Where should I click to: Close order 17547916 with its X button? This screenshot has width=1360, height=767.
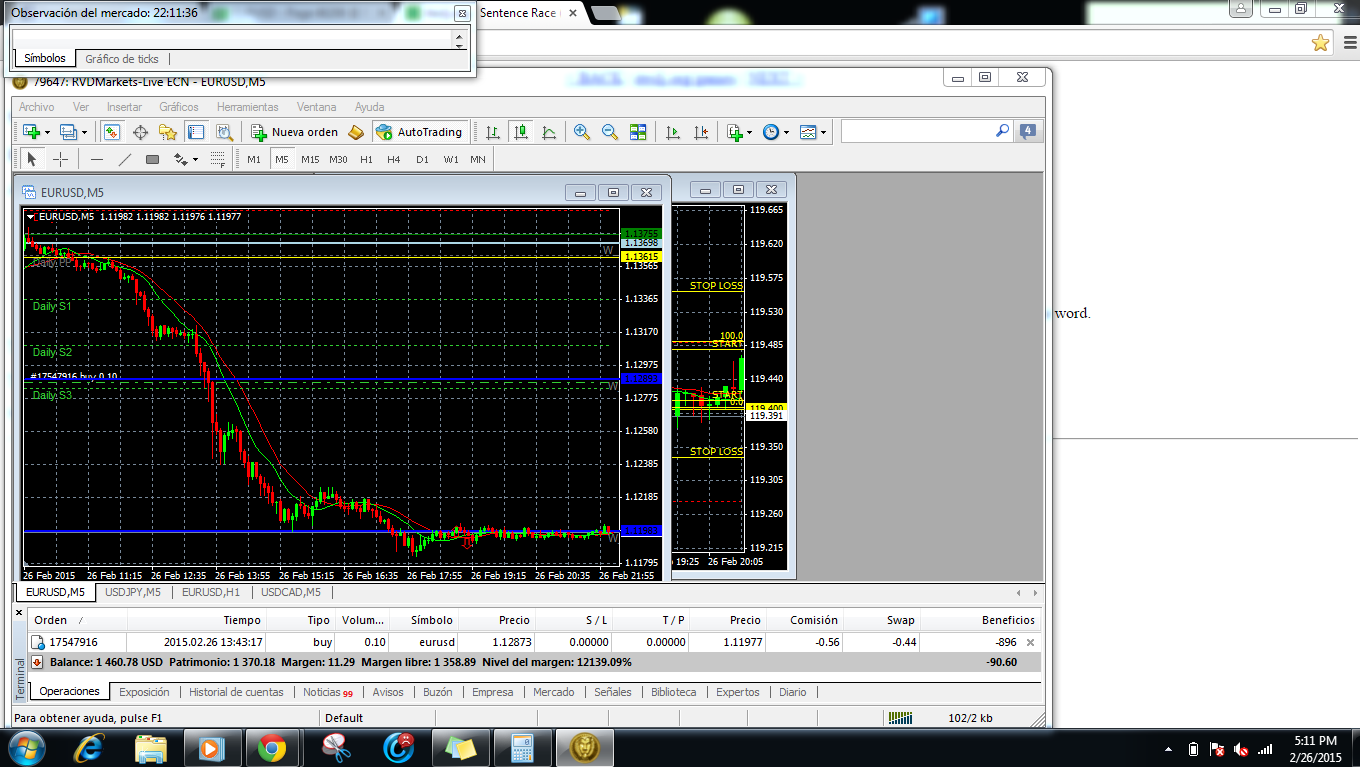click(x=1031, y=642)
